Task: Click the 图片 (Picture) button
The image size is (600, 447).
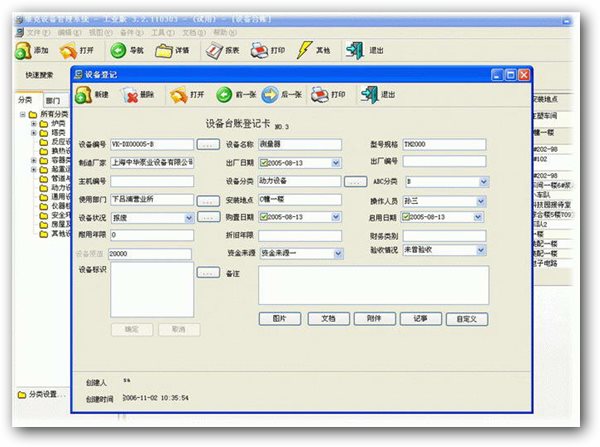Action: tap(280, 318)
